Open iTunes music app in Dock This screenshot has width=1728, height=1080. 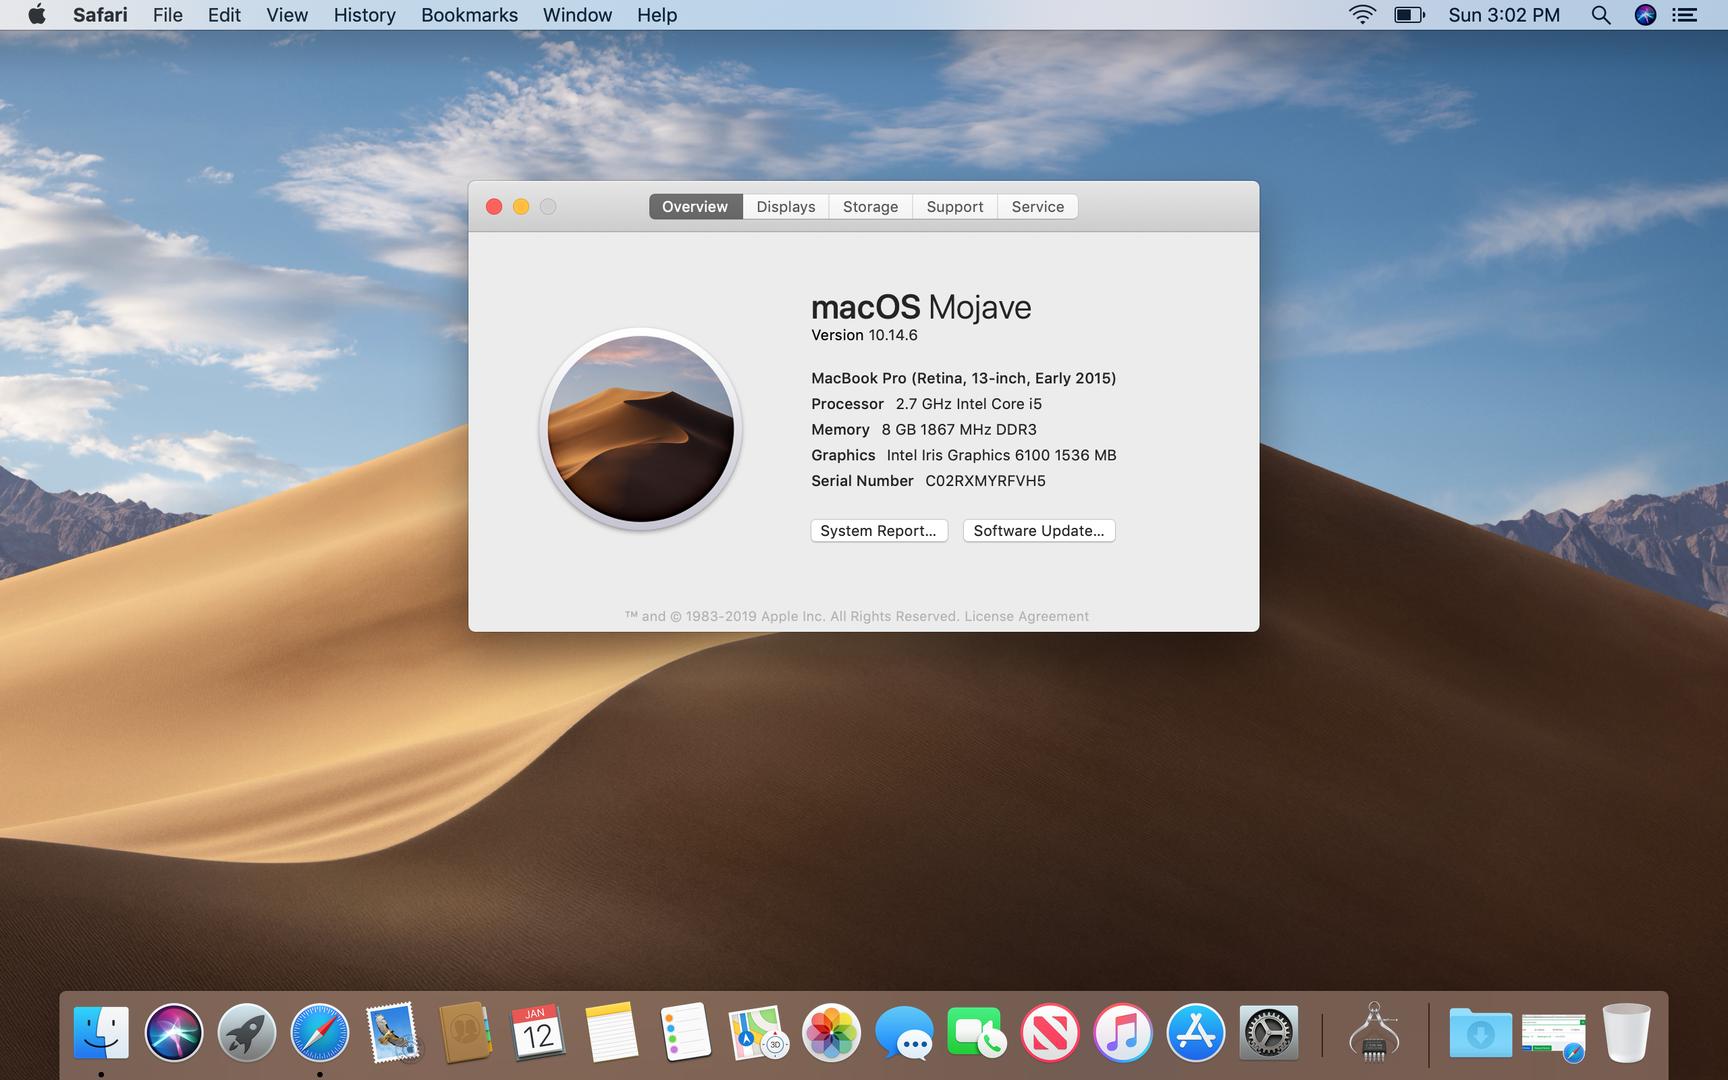coord(1123,1033)
